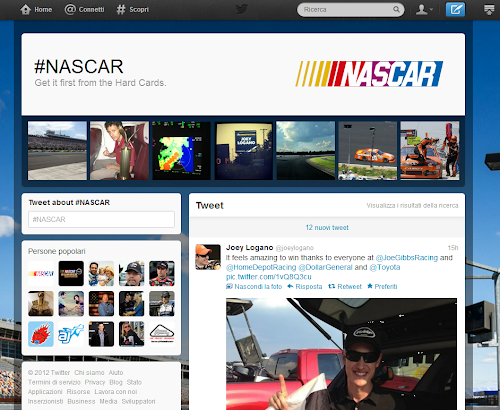Open the NASCAR logo popular account
The image size is (500, 410).
(x=41, y=274)
